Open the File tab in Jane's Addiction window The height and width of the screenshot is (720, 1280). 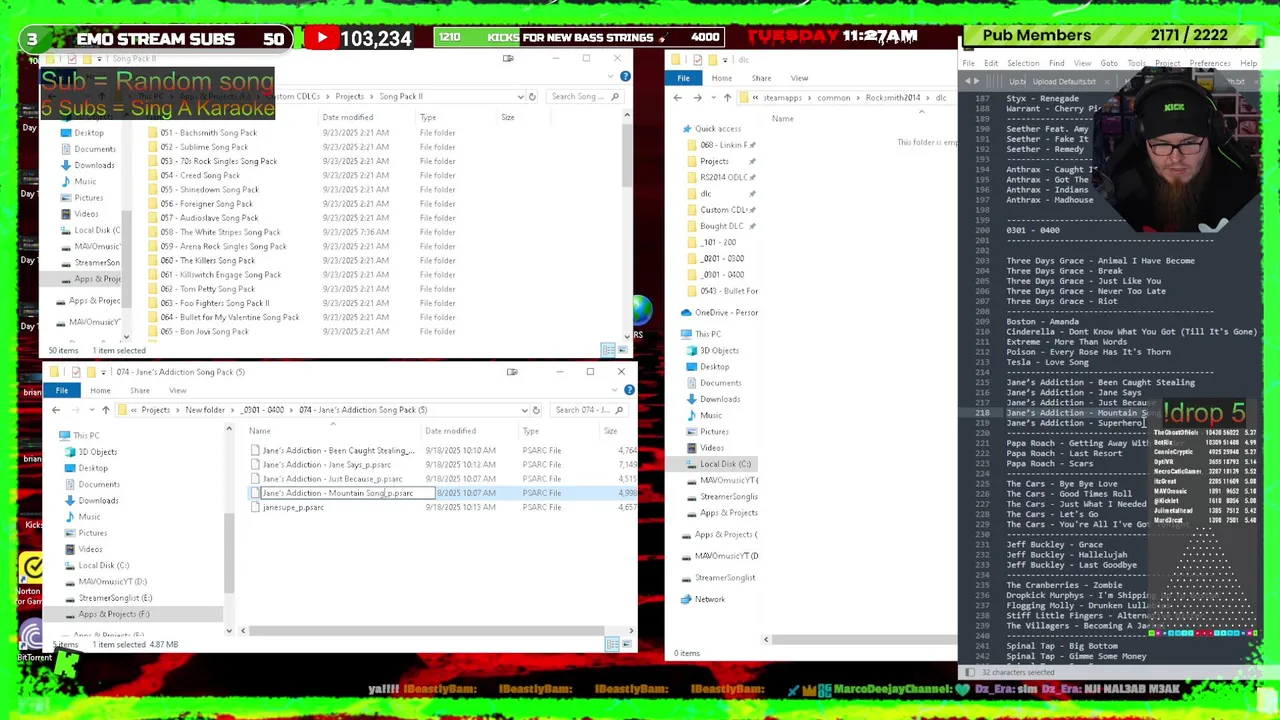(62, 391)
